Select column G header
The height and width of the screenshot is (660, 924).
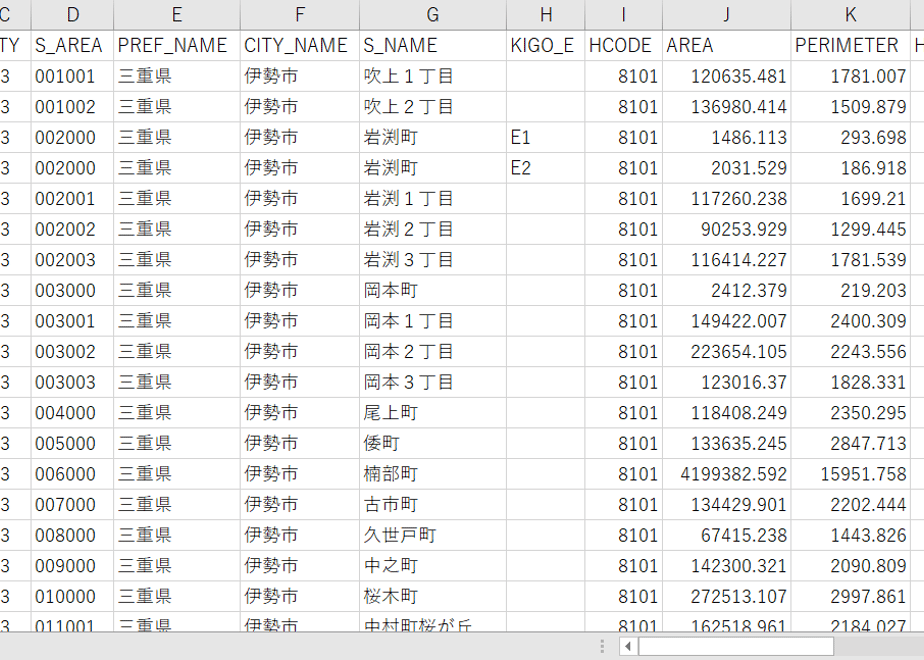point(433,15)
